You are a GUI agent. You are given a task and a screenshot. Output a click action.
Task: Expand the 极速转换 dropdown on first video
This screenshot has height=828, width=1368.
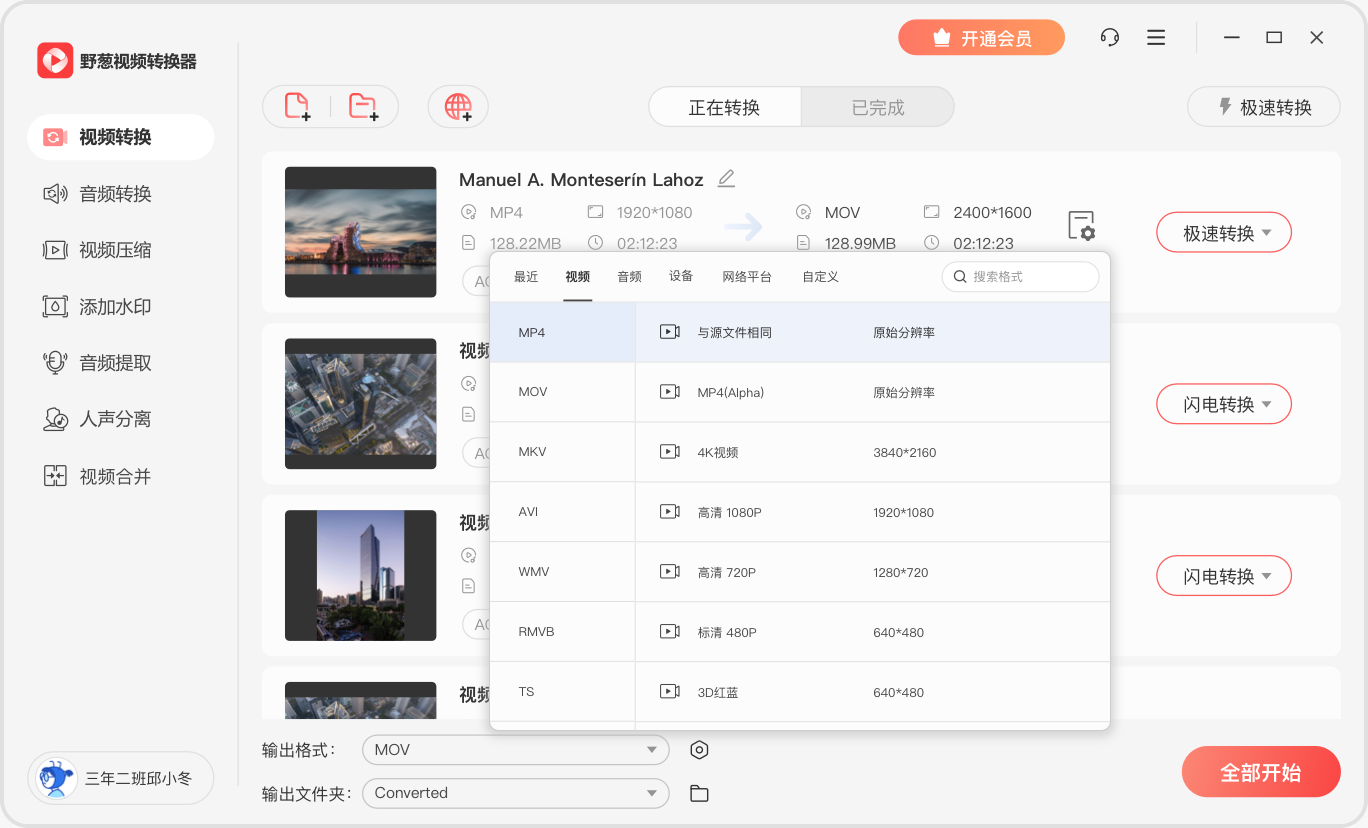tap(1266, 233)
